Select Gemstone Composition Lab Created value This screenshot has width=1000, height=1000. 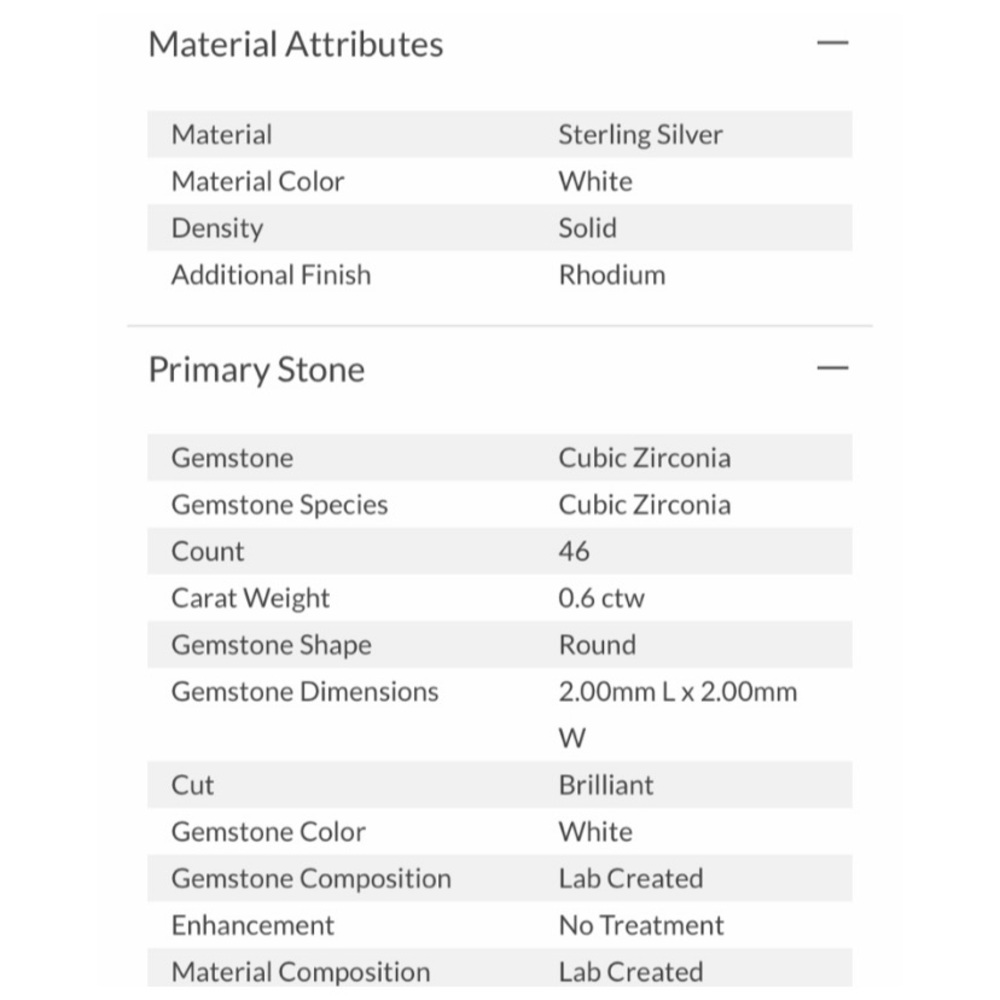click(x=631, y=879)
